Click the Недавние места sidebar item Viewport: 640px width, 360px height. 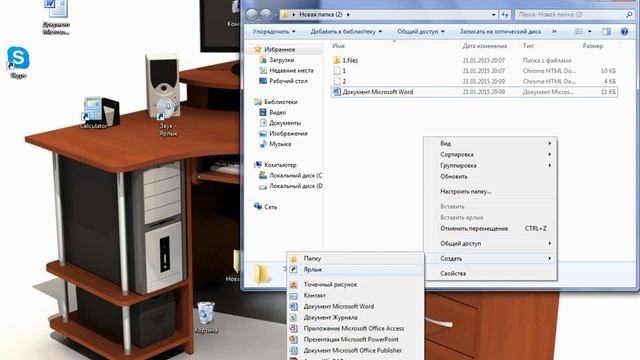pyautogui.click(x=287, y=71)
